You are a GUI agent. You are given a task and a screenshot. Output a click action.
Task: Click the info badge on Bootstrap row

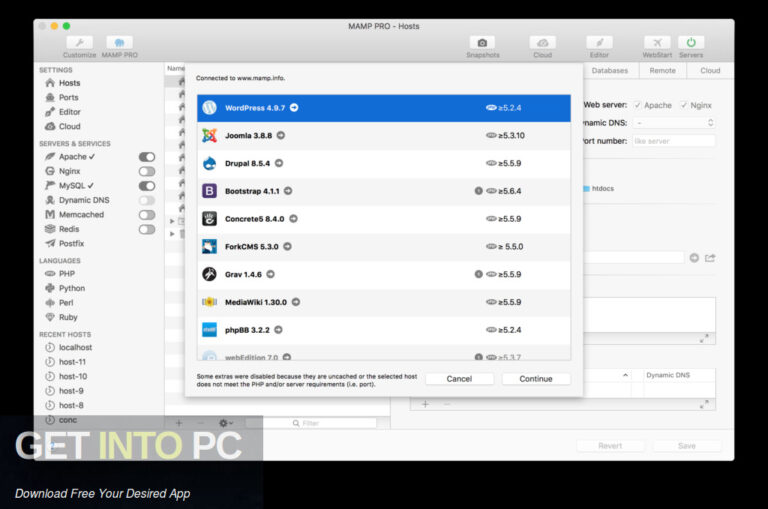pyautogui.click(x=479, y=191)
